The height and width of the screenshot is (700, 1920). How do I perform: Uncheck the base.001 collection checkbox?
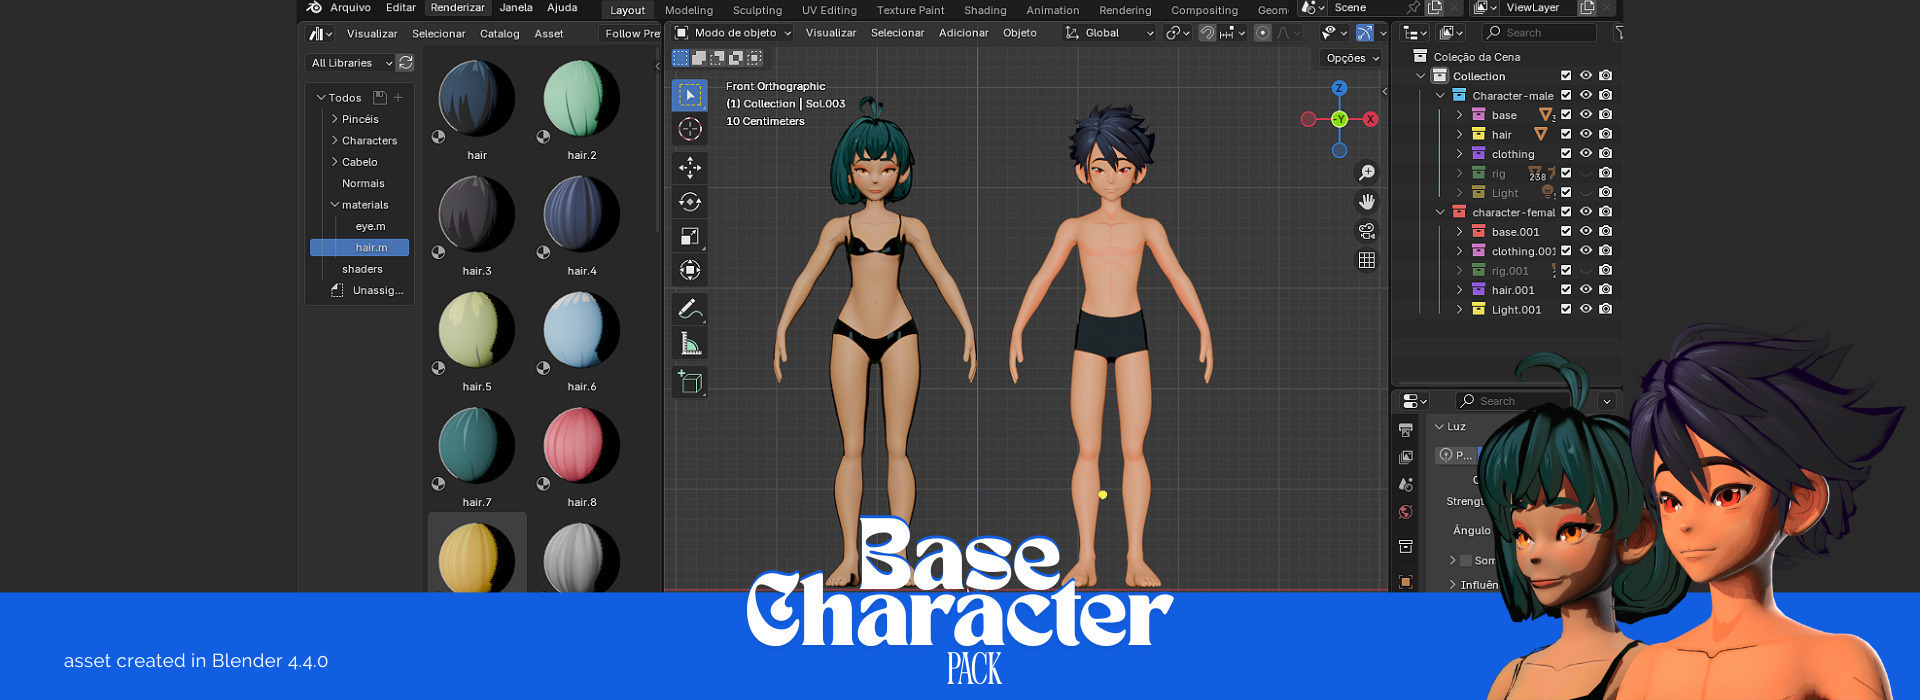click(x=1566, y=231)
